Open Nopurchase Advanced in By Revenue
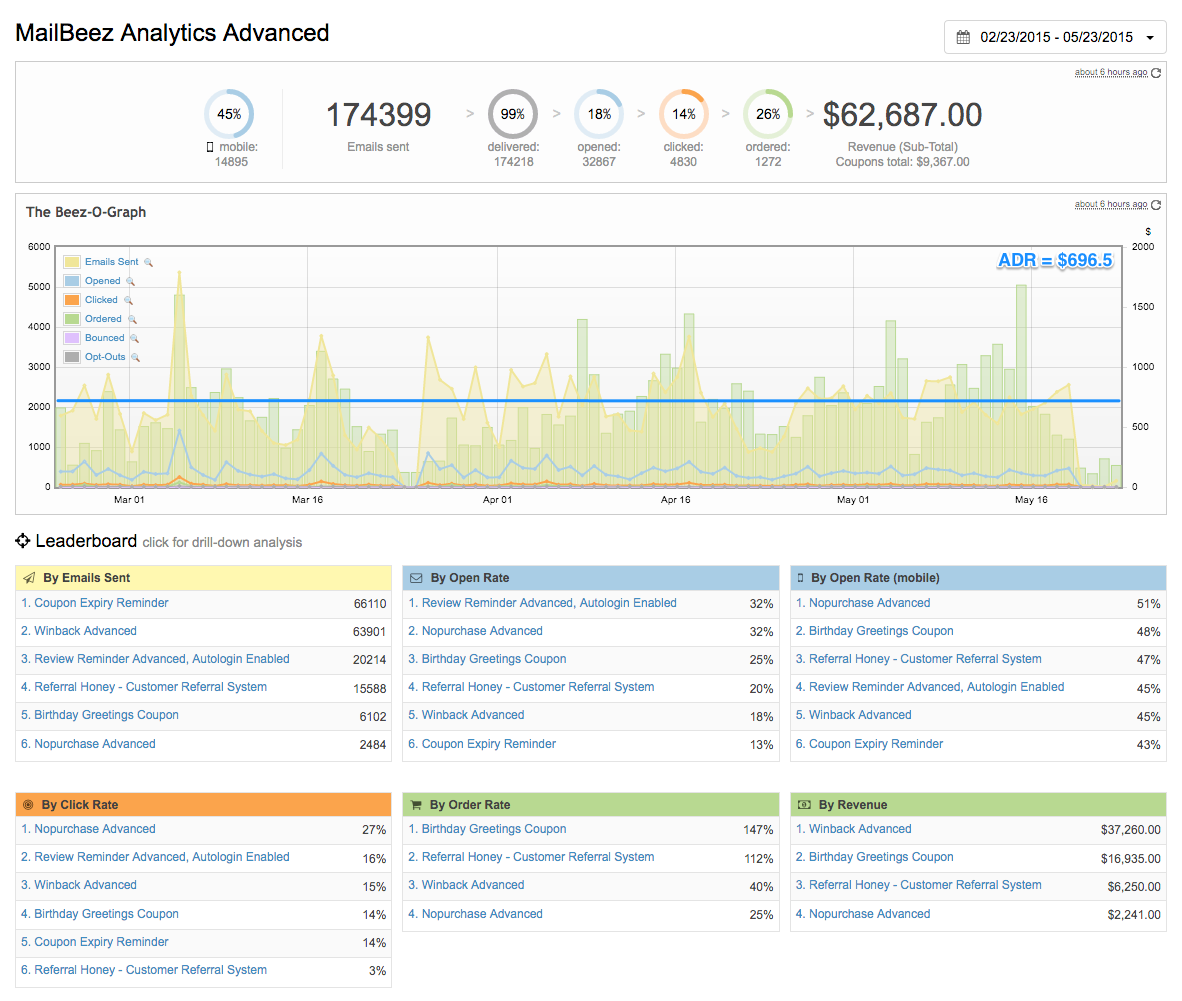This screenshot has width=1182, height=1001. (869, 914)
